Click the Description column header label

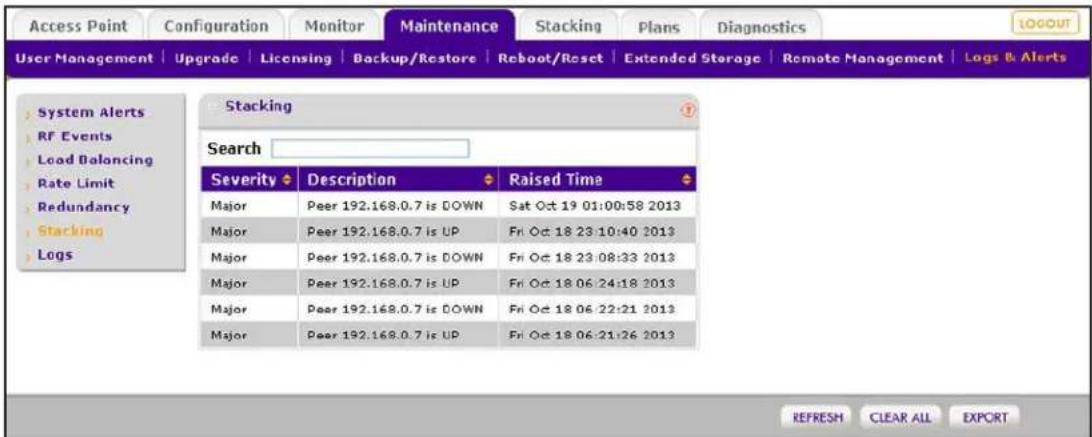pos(352,180)
